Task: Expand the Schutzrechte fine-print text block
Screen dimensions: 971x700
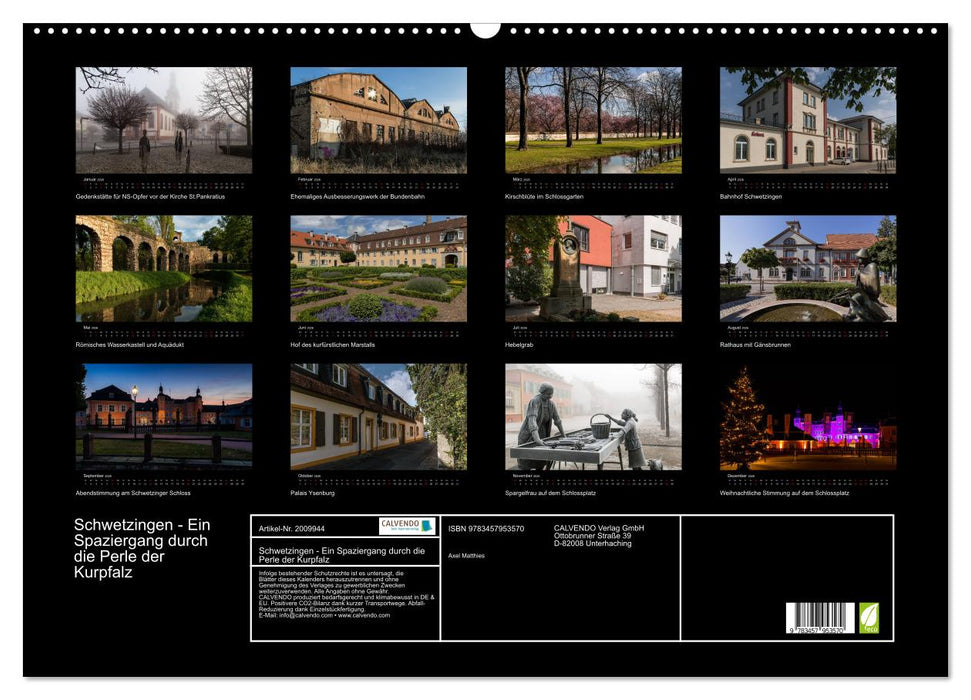Action: point(344,591)
